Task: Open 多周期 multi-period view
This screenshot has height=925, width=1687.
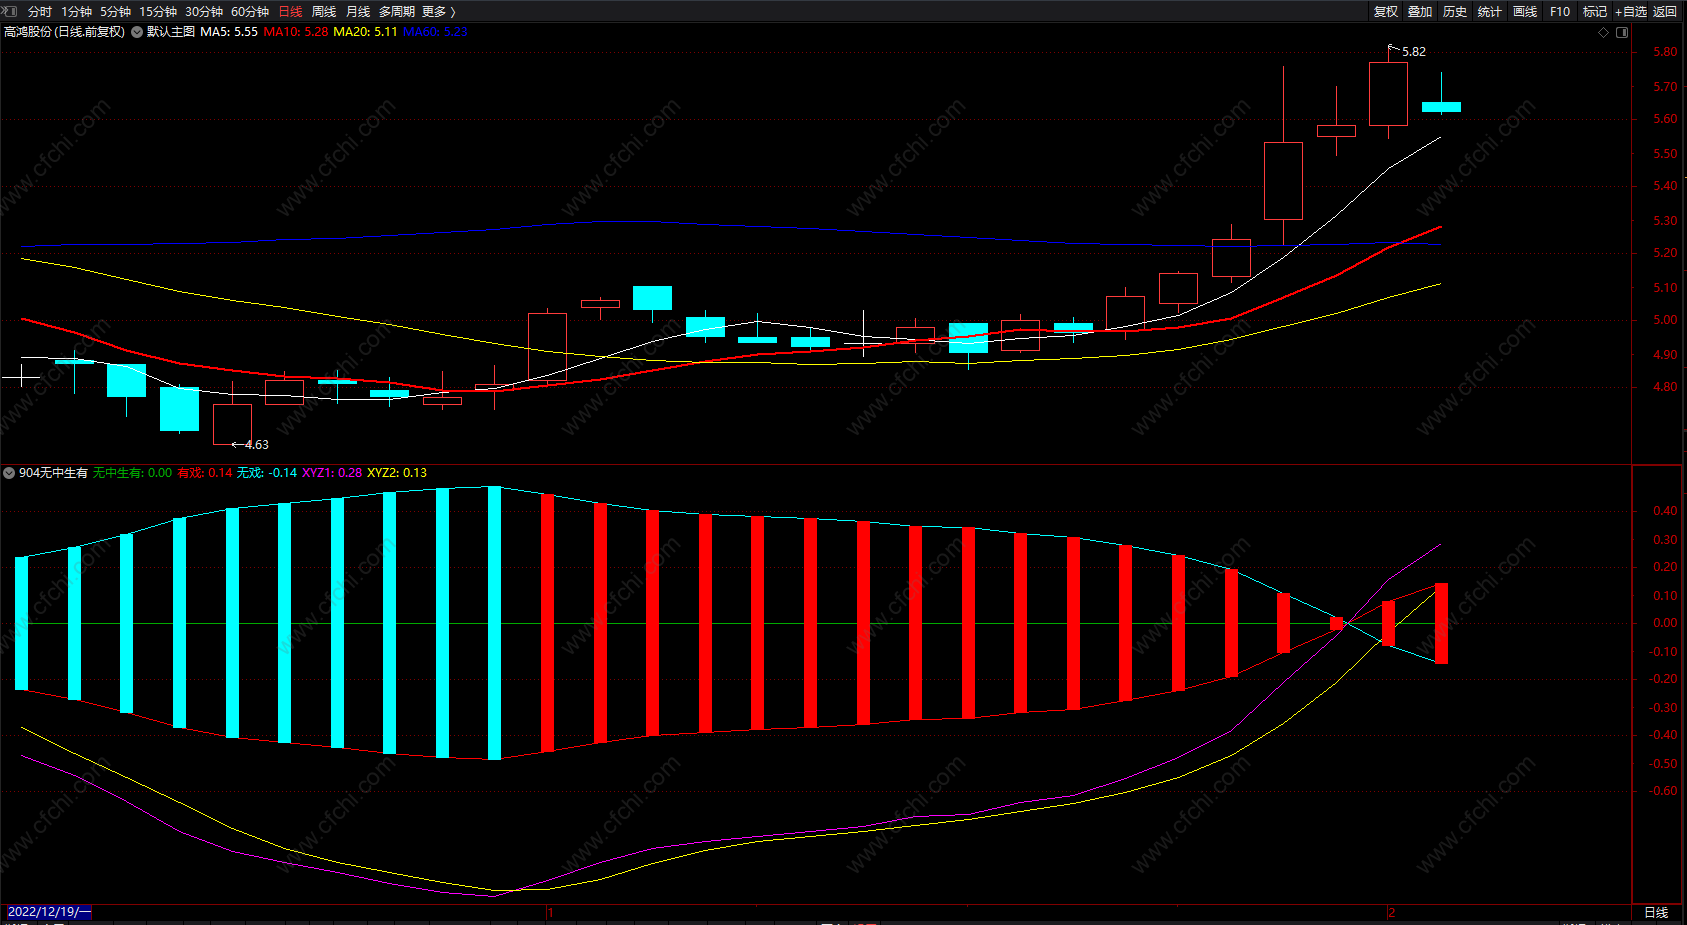Action: click(397, 12)
